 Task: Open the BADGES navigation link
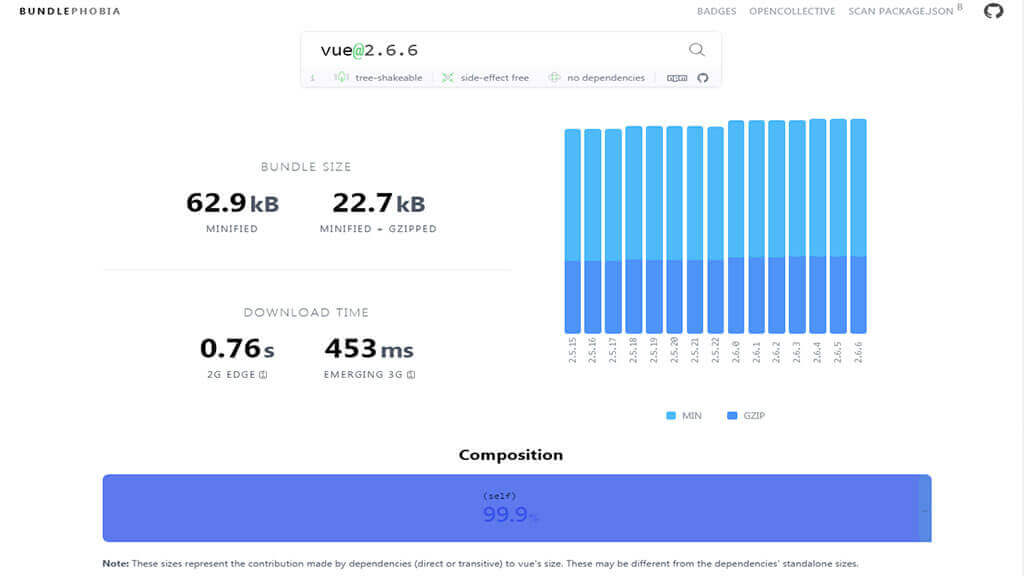716,11
